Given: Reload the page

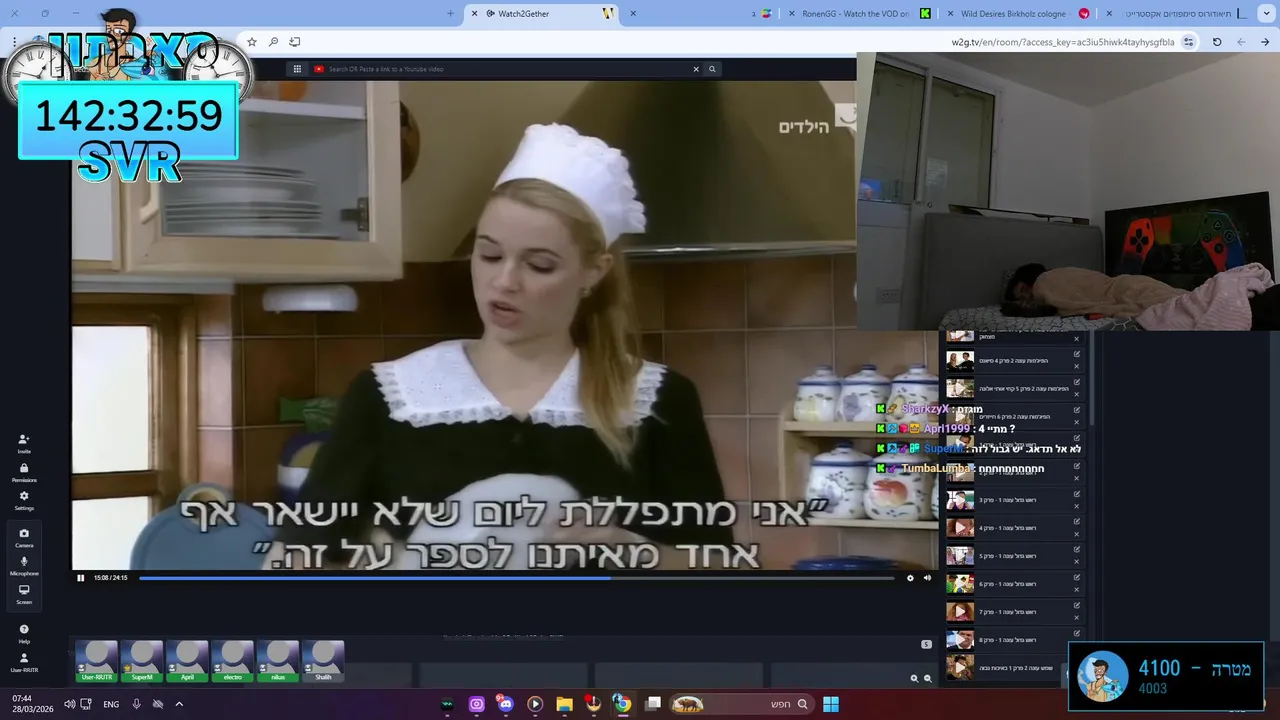Looking at the screenshot, I should click(x=1217, y=42).
